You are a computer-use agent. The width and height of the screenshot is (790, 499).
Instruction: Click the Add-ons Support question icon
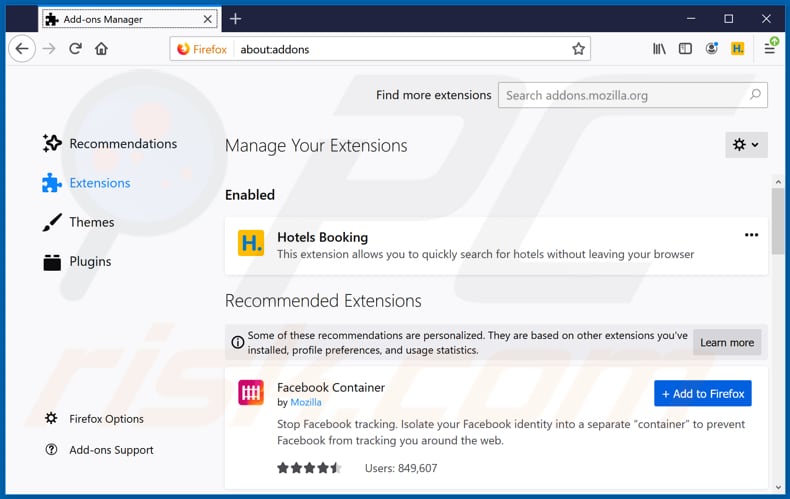pyautogui.click(x=51, y=449)
